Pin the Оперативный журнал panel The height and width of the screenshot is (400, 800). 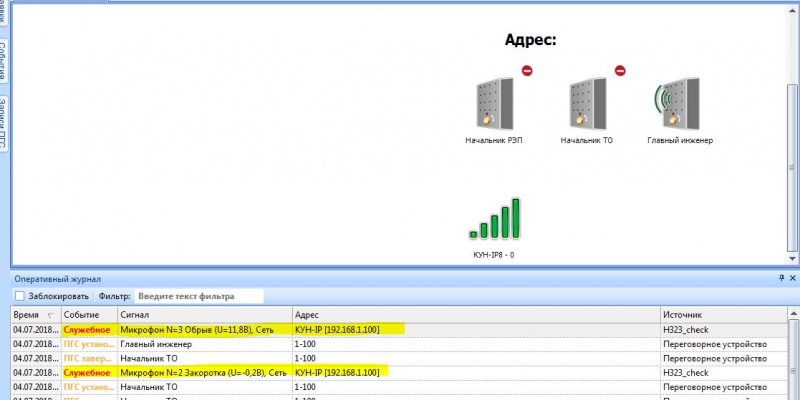coord(781,279)
